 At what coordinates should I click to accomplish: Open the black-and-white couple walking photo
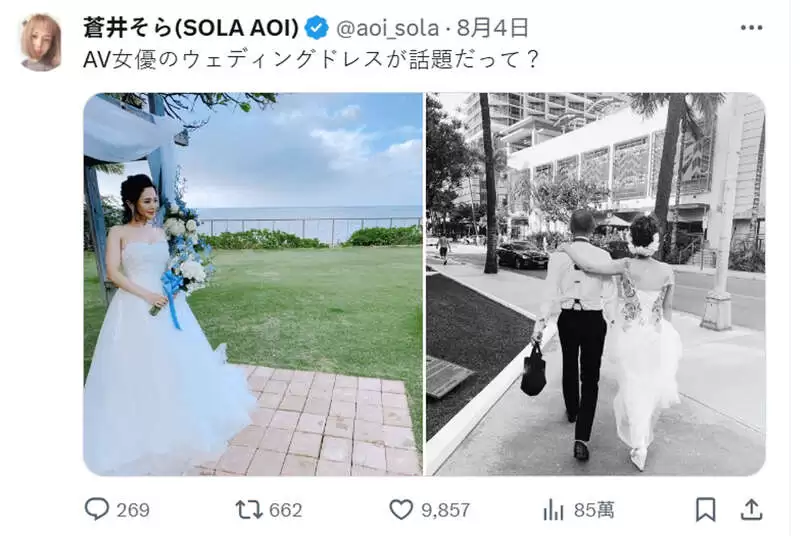point(595,284)
